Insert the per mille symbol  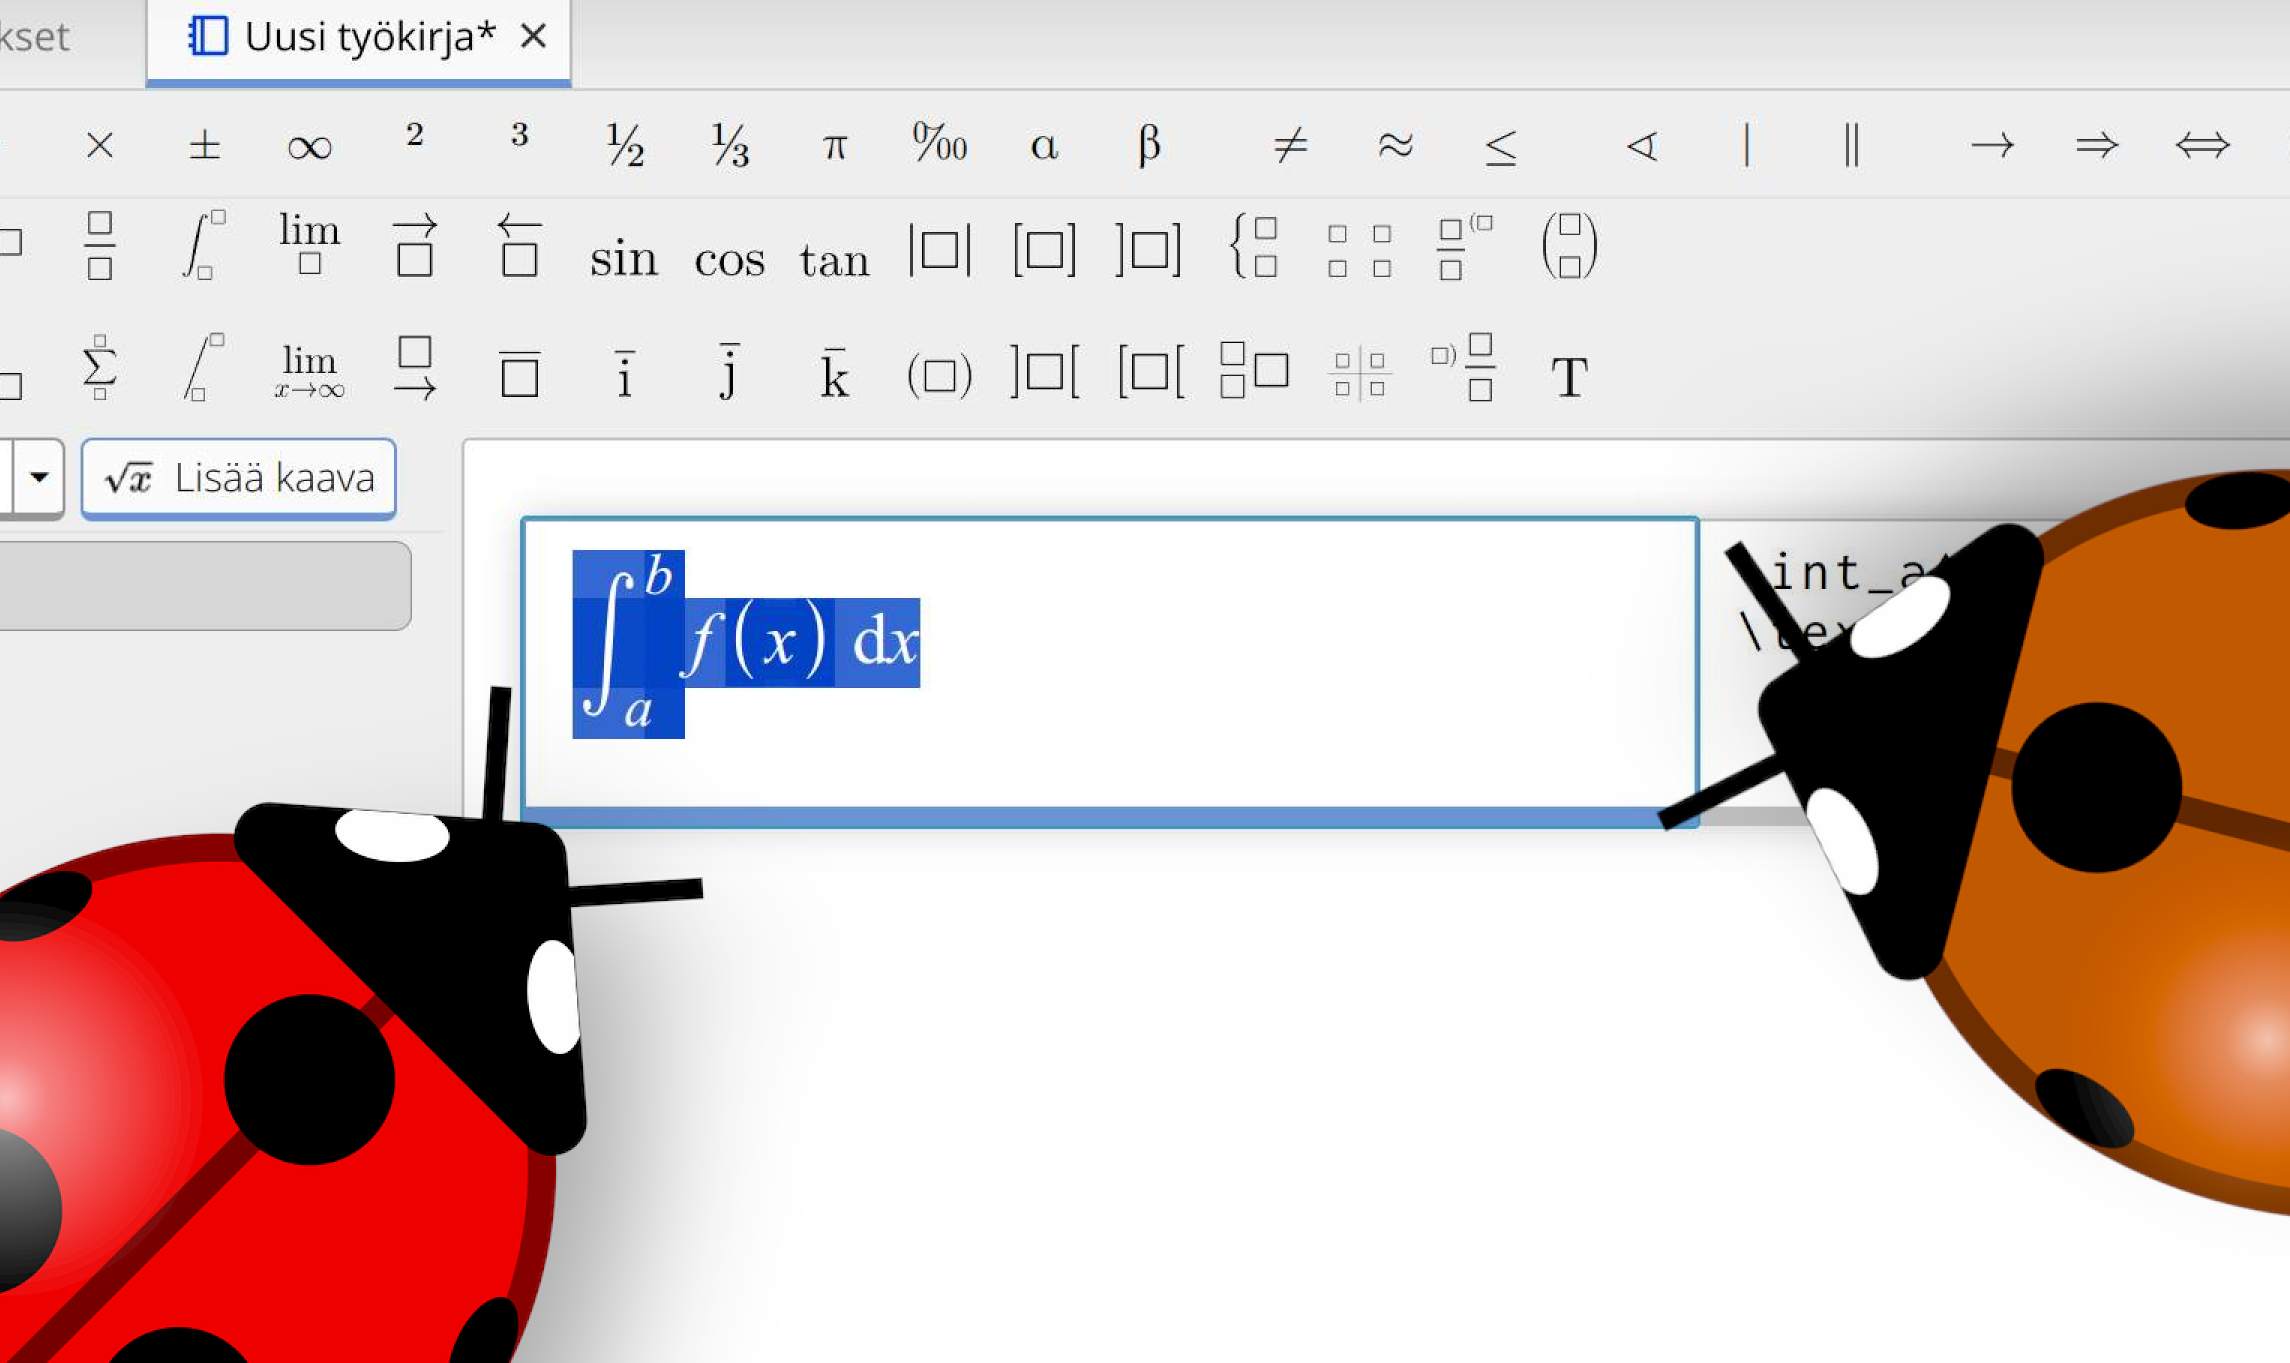tap(940, 143)
